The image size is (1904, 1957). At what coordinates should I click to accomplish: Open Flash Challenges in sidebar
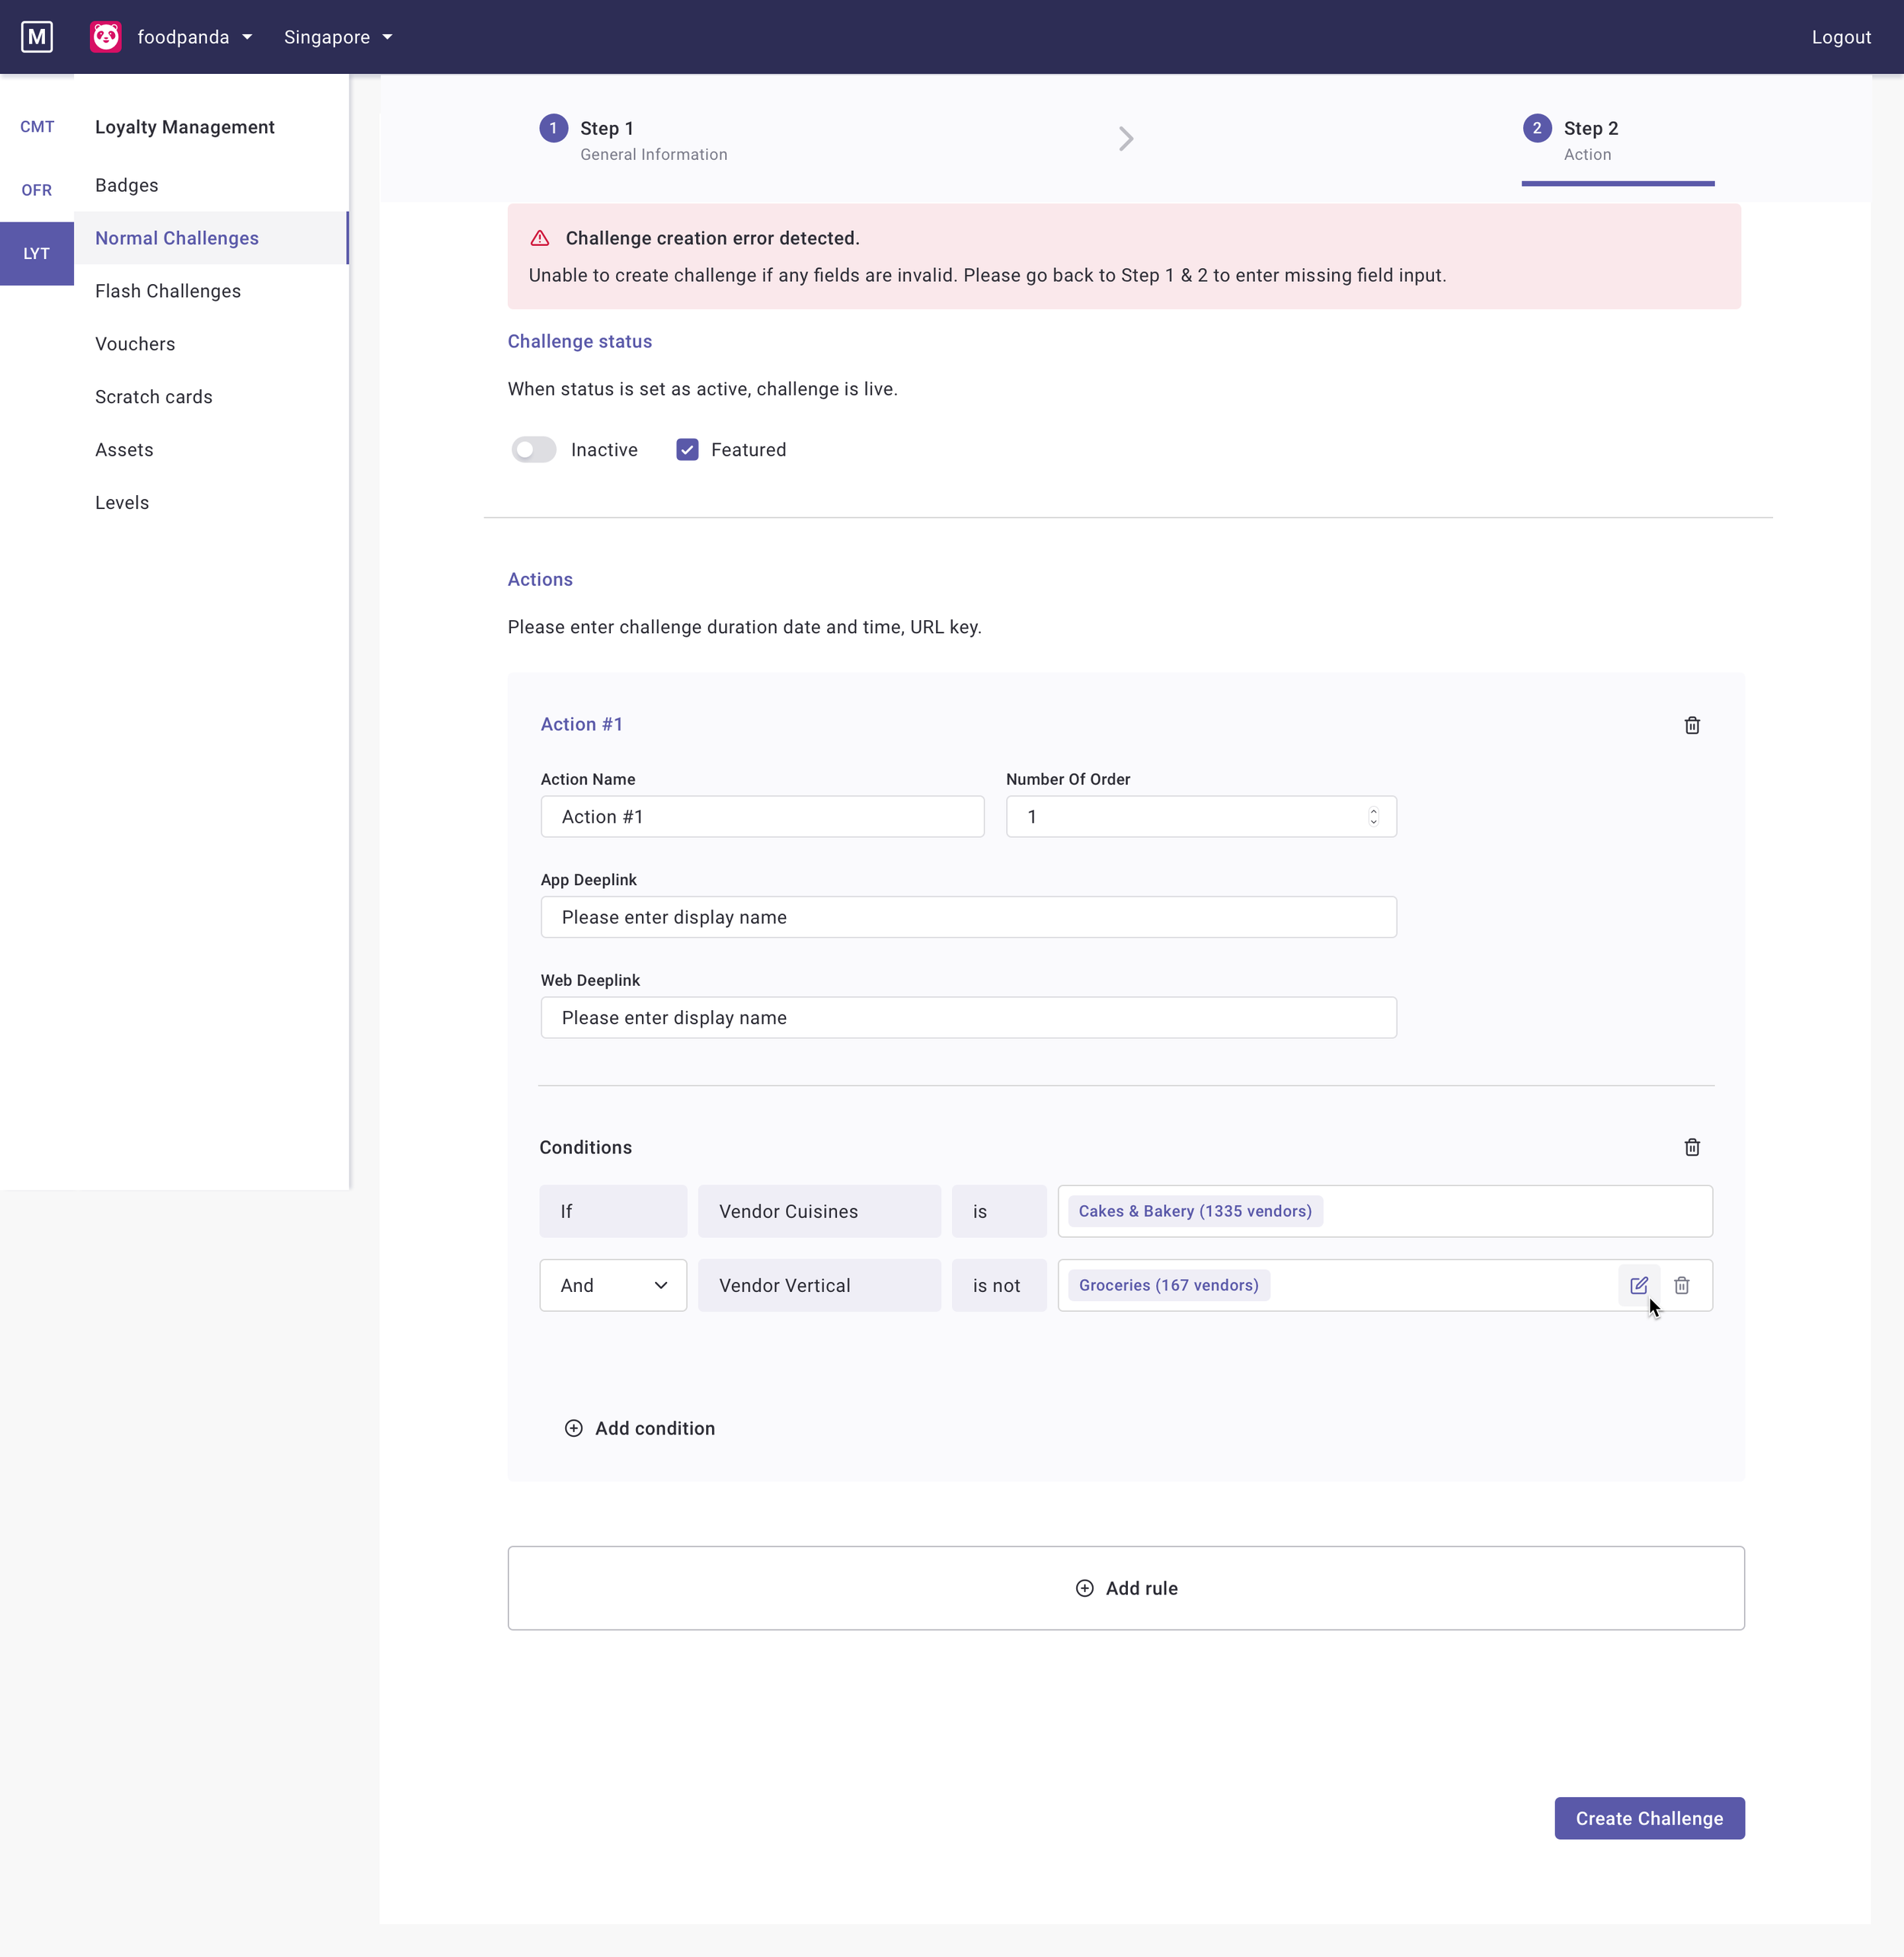pos(168,291)
